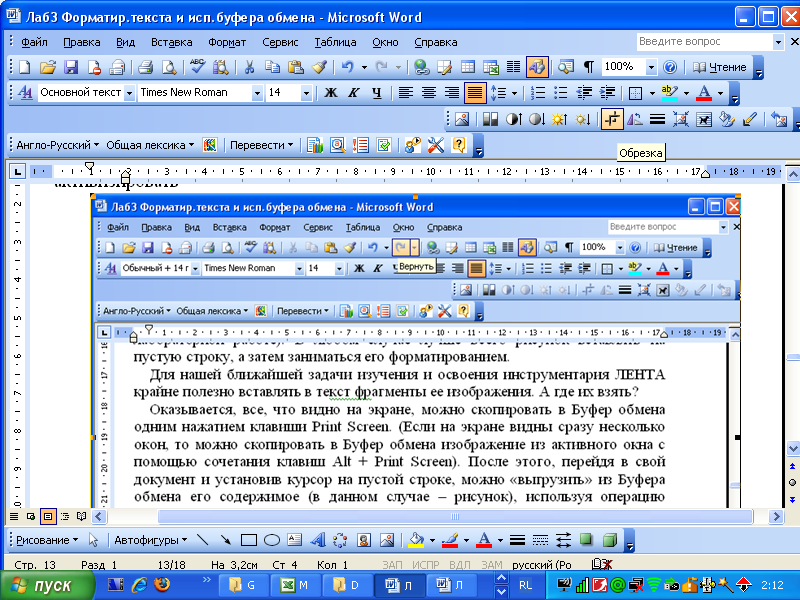Viewport: 800px width, 600px height.
Task: Launch Firefox from the quick launch bar
Action: coord(162,584)
